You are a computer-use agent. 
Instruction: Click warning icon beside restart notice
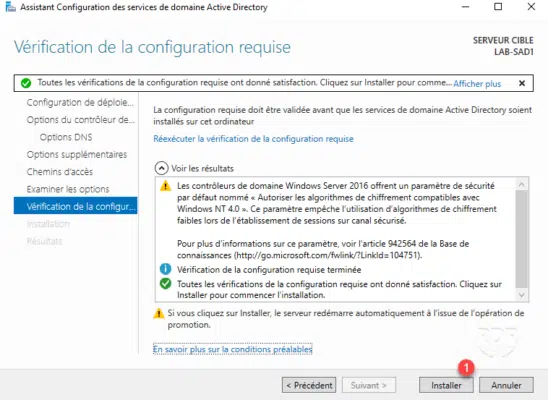(x=159, y=313)
